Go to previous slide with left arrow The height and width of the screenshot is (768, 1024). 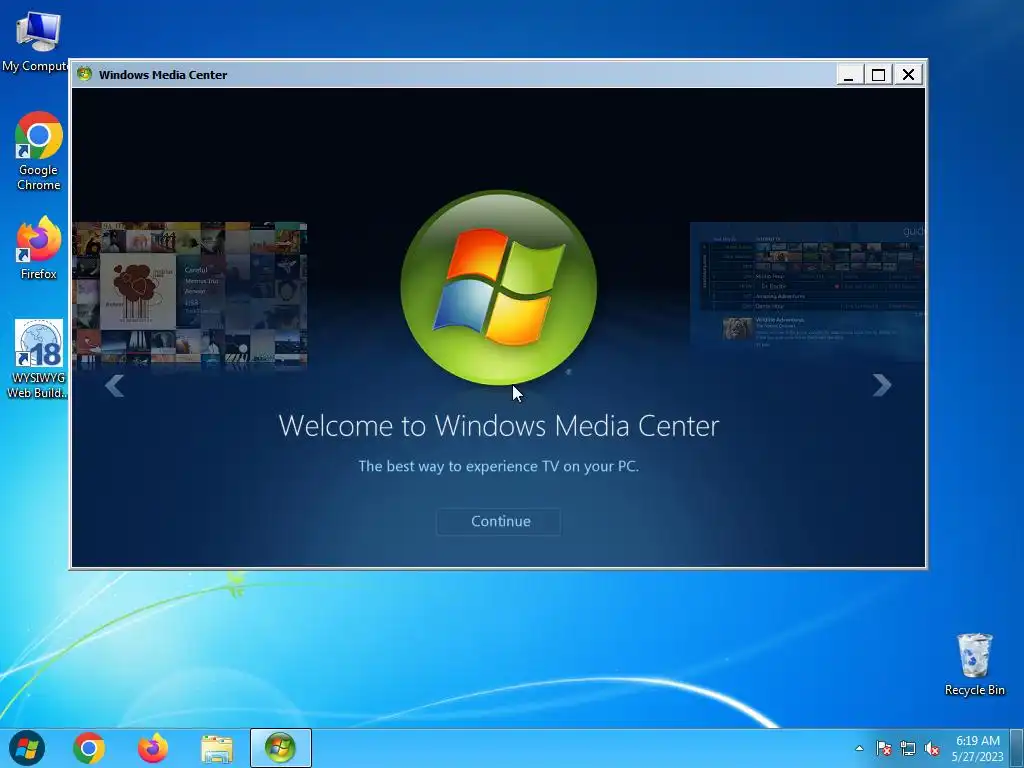click(x=114, y=385)
